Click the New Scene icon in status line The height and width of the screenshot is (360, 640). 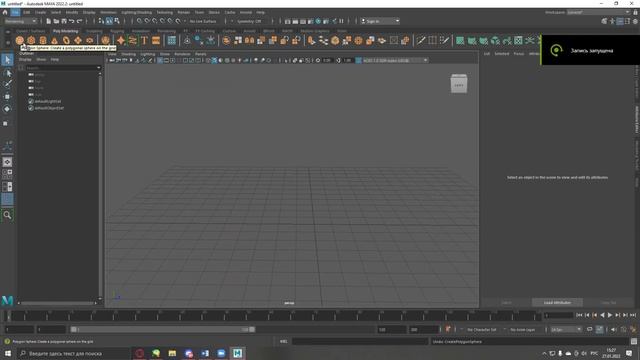(x=49, y=21)
